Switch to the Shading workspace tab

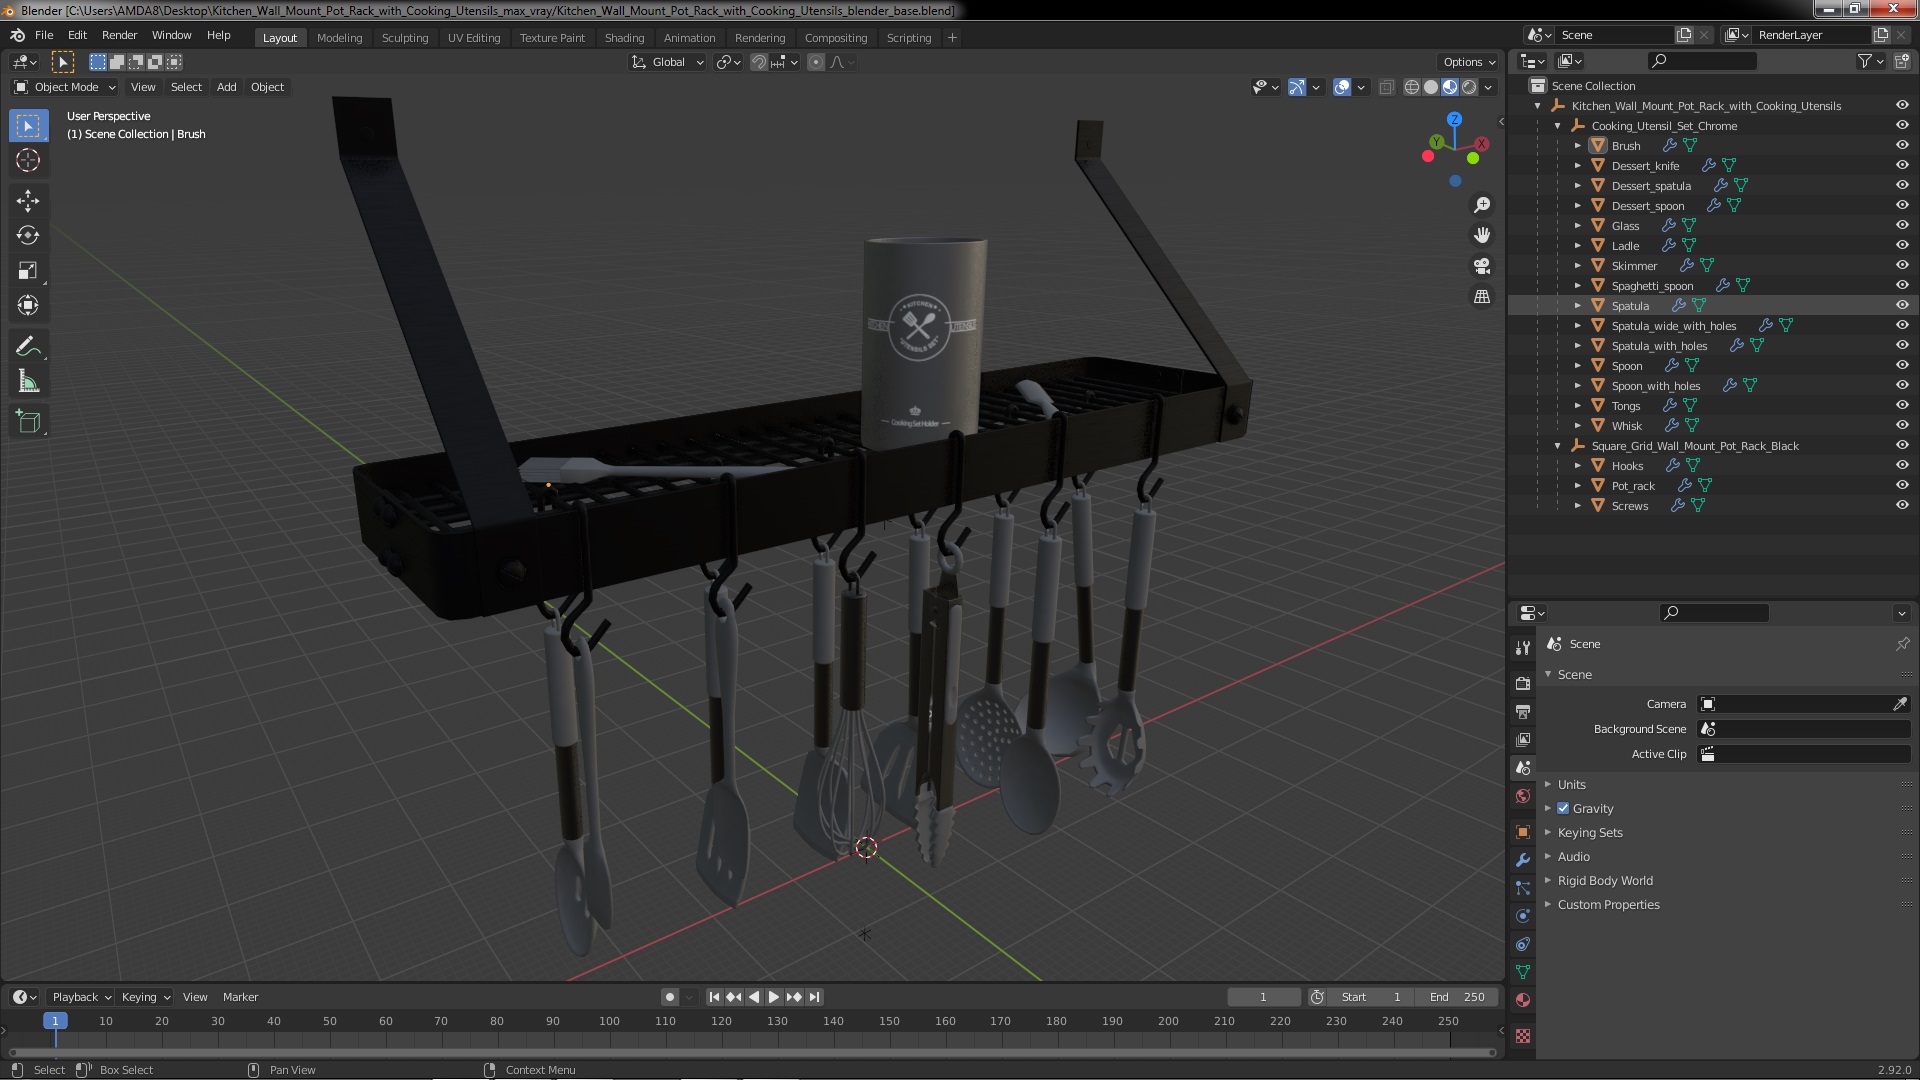click(x=624, y=37)
